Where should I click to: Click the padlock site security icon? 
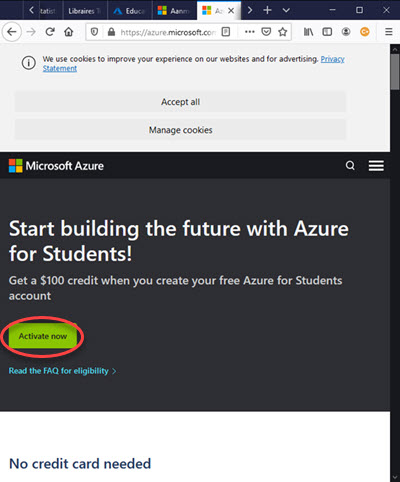coord(111,32)
